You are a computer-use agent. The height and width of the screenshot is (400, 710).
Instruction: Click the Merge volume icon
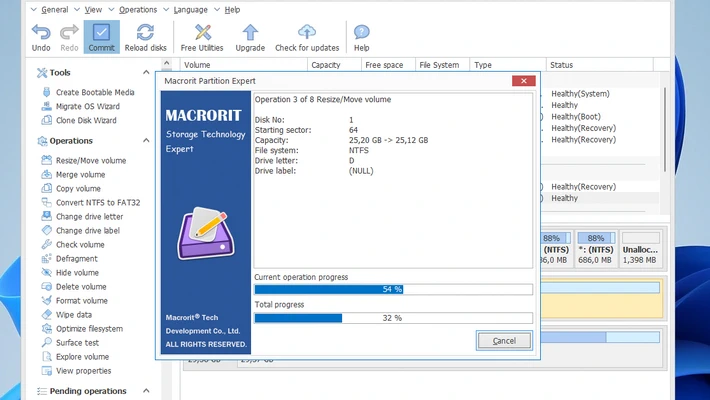(46, 174)
